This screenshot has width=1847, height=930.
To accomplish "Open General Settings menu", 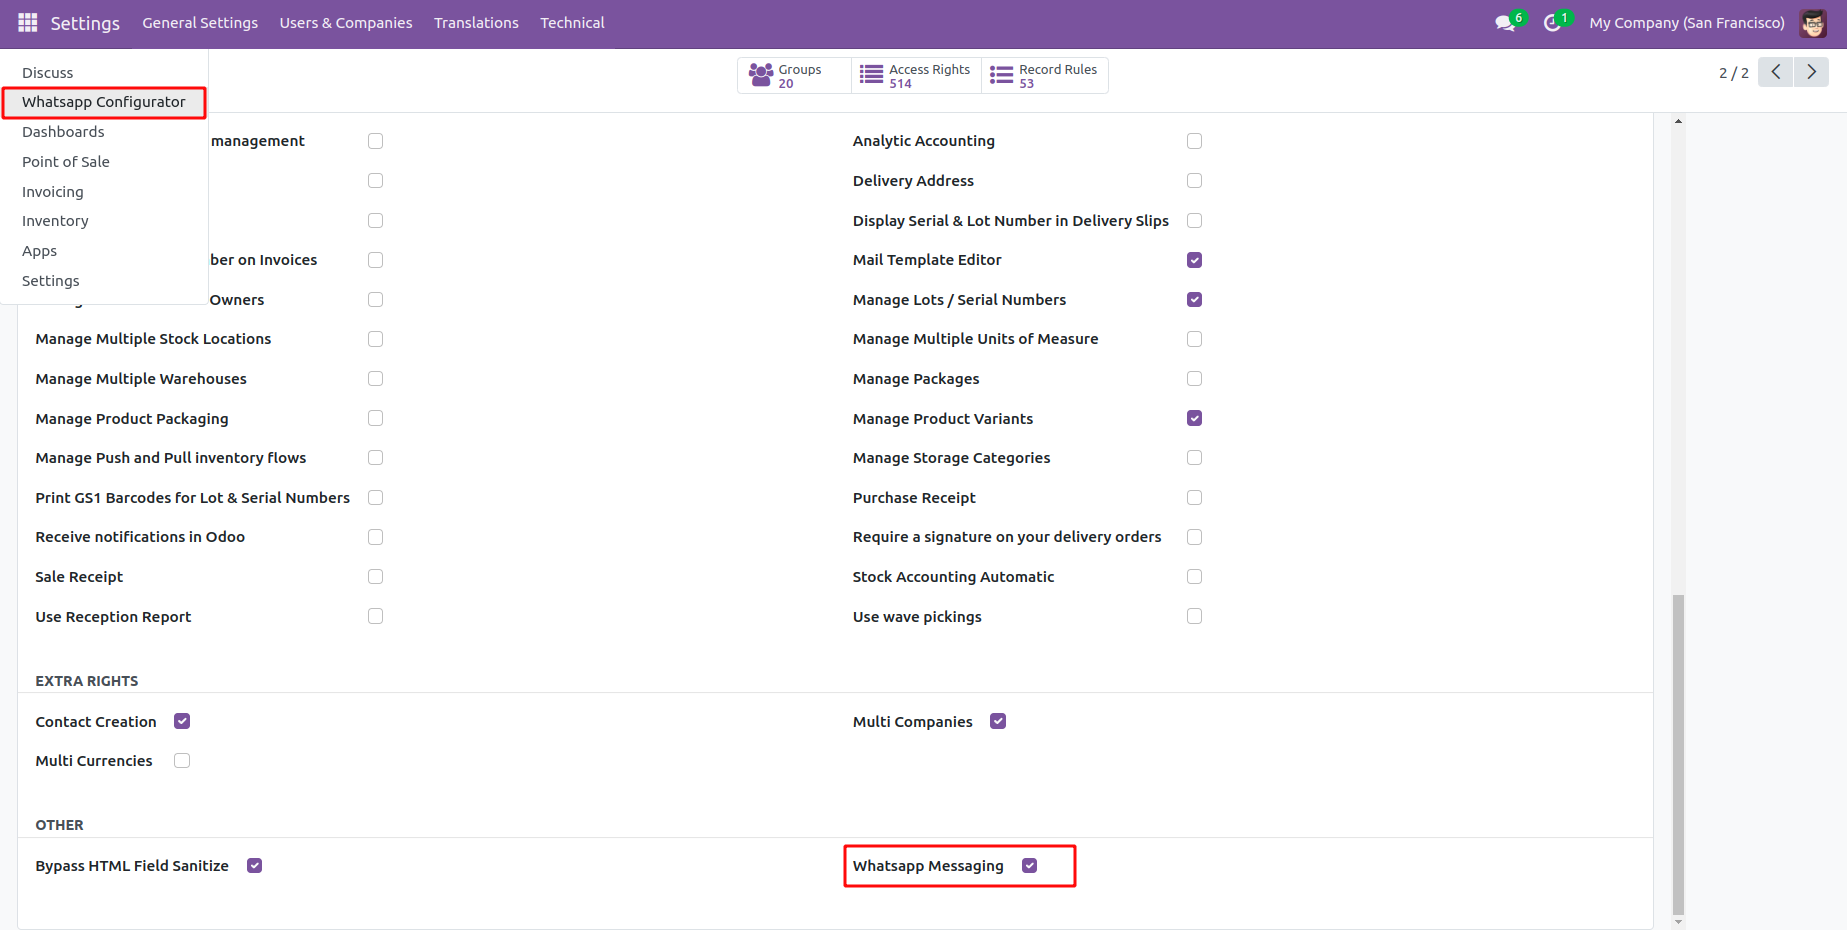I will pos(200,23).
